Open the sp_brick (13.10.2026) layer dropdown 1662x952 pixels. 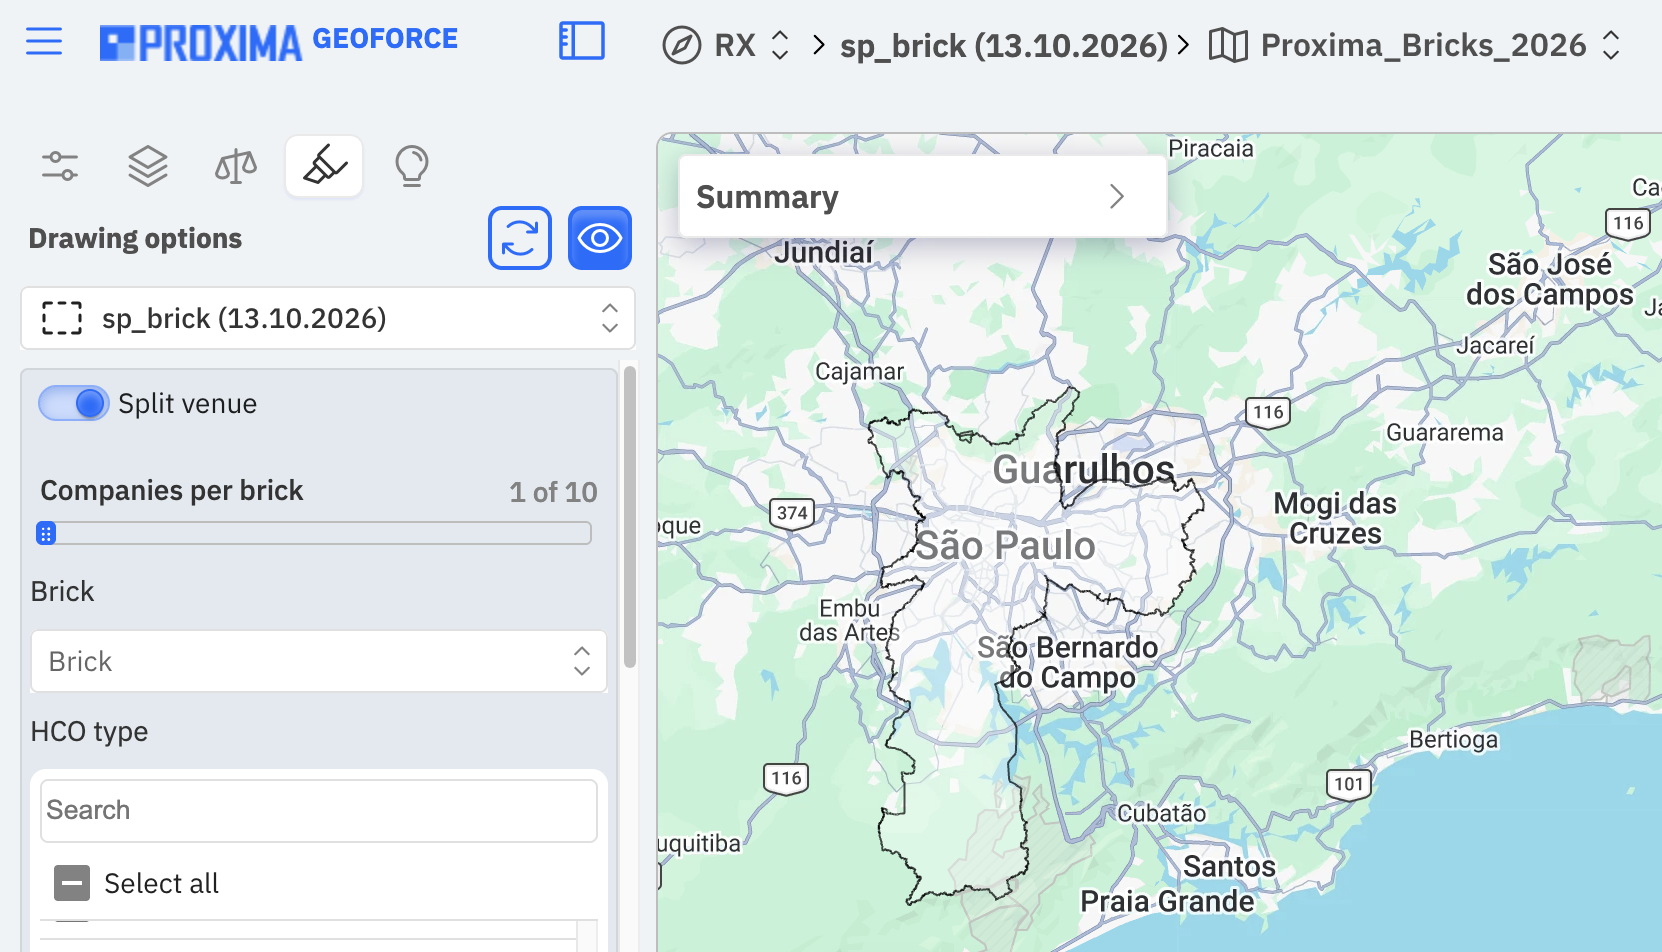(328, 318)
